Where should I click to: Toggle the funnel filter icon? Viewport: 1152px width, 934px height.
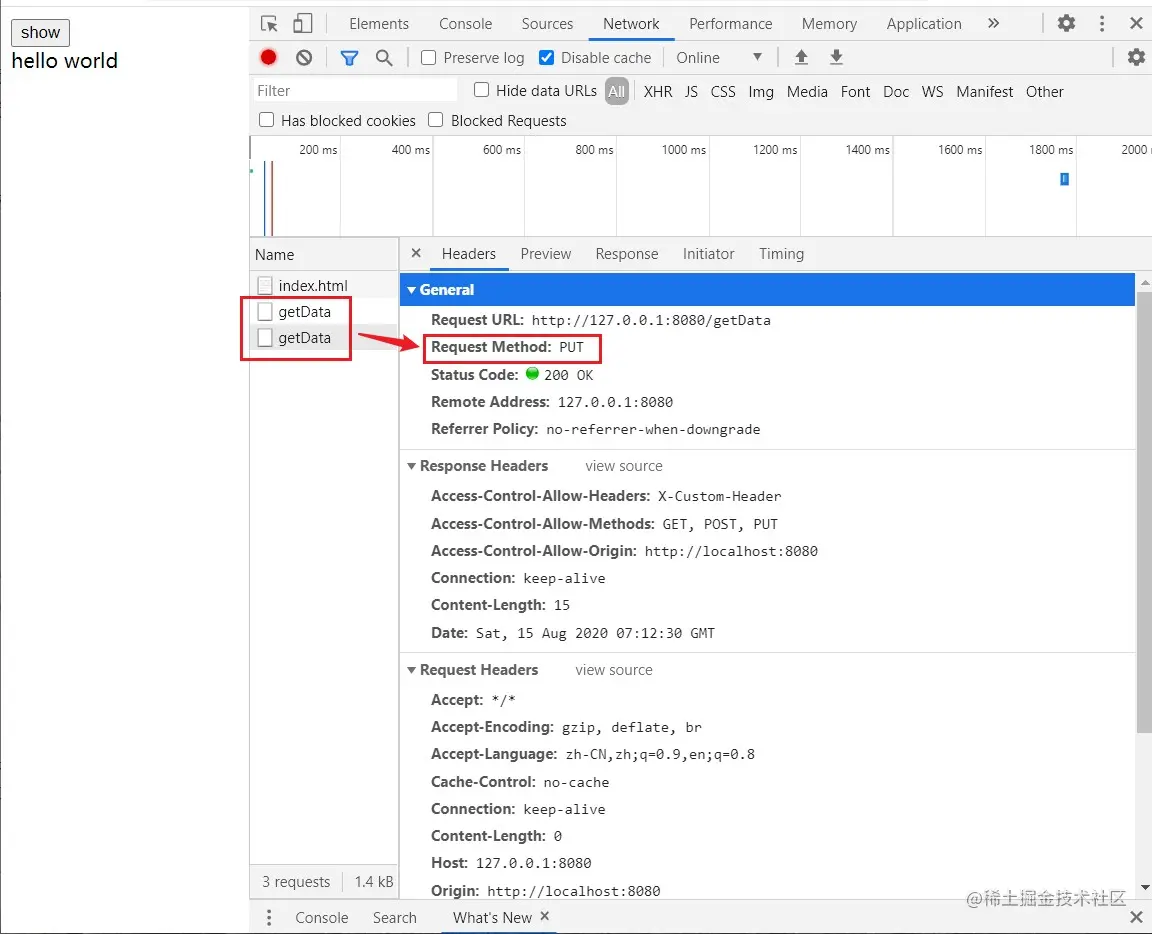click(349, 57)
